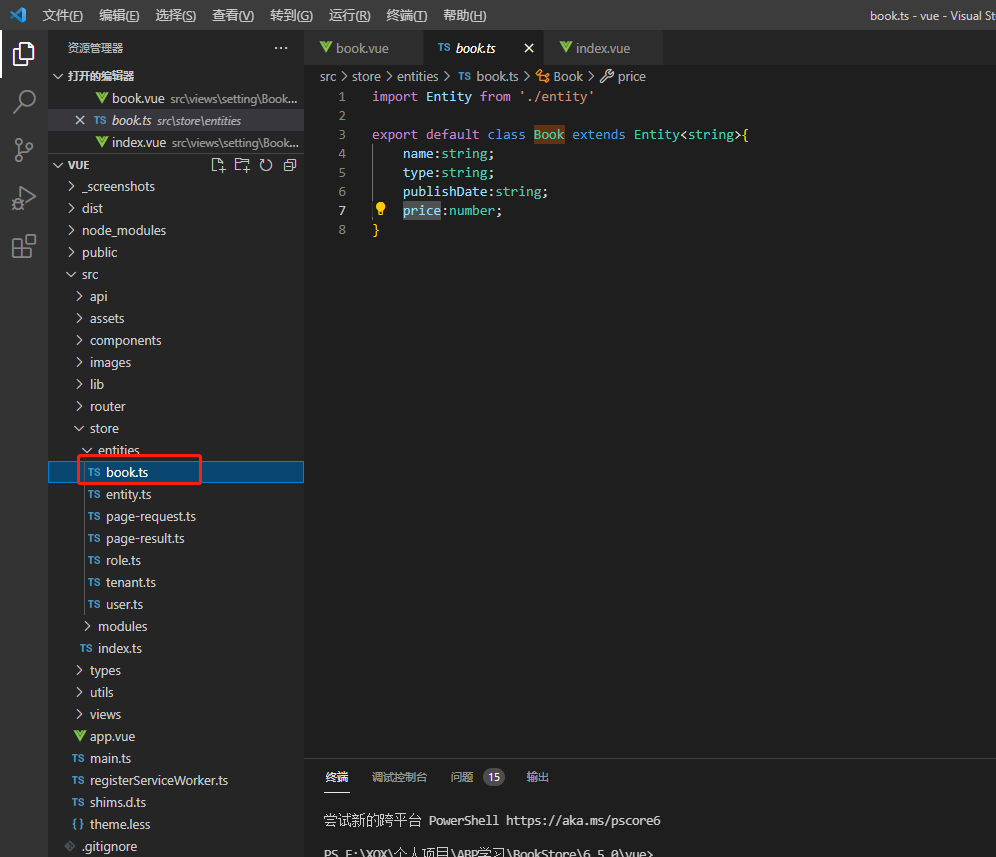Open the Run and Debug icon
996x857 pixels.
point(24,198)
